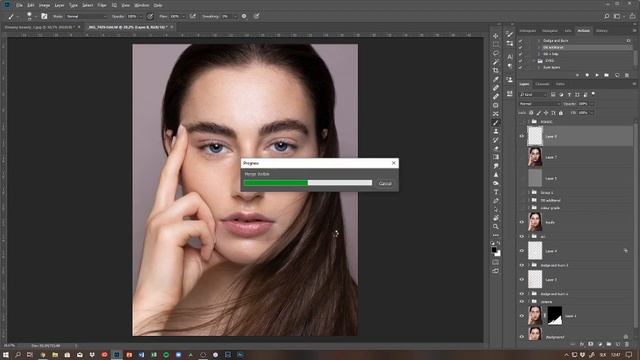The height and width of the screenshot is (360, 640).
Task: Hide Layer 3 visibility eye
Action: click(522, 280)
